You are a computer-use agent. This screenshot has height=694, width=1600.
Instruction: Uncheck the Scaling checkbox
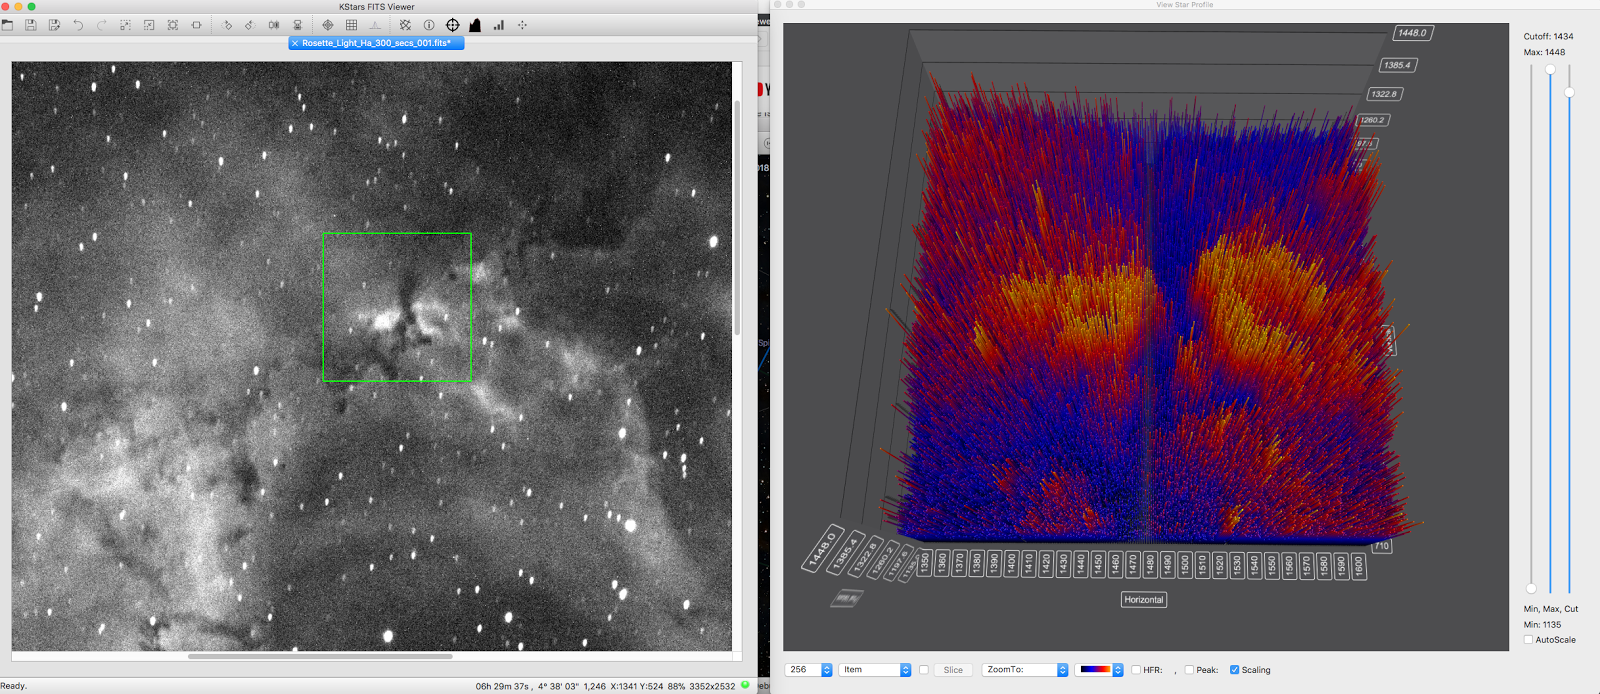(x=1234, y=670)
